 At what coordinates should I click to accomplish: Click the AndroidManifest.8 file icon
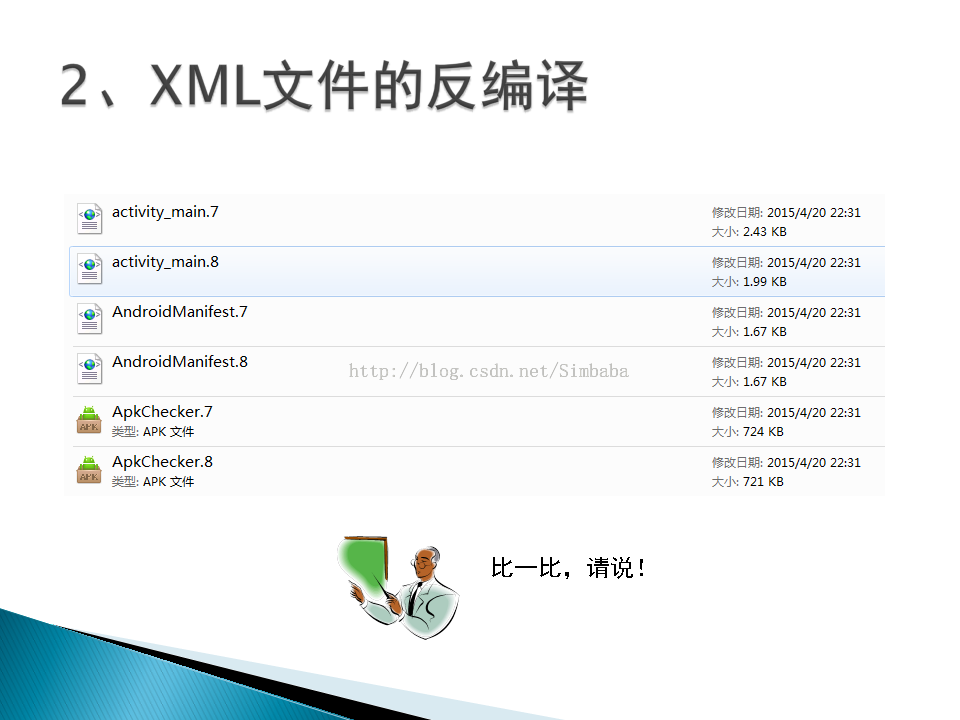[x=89, y=369]
